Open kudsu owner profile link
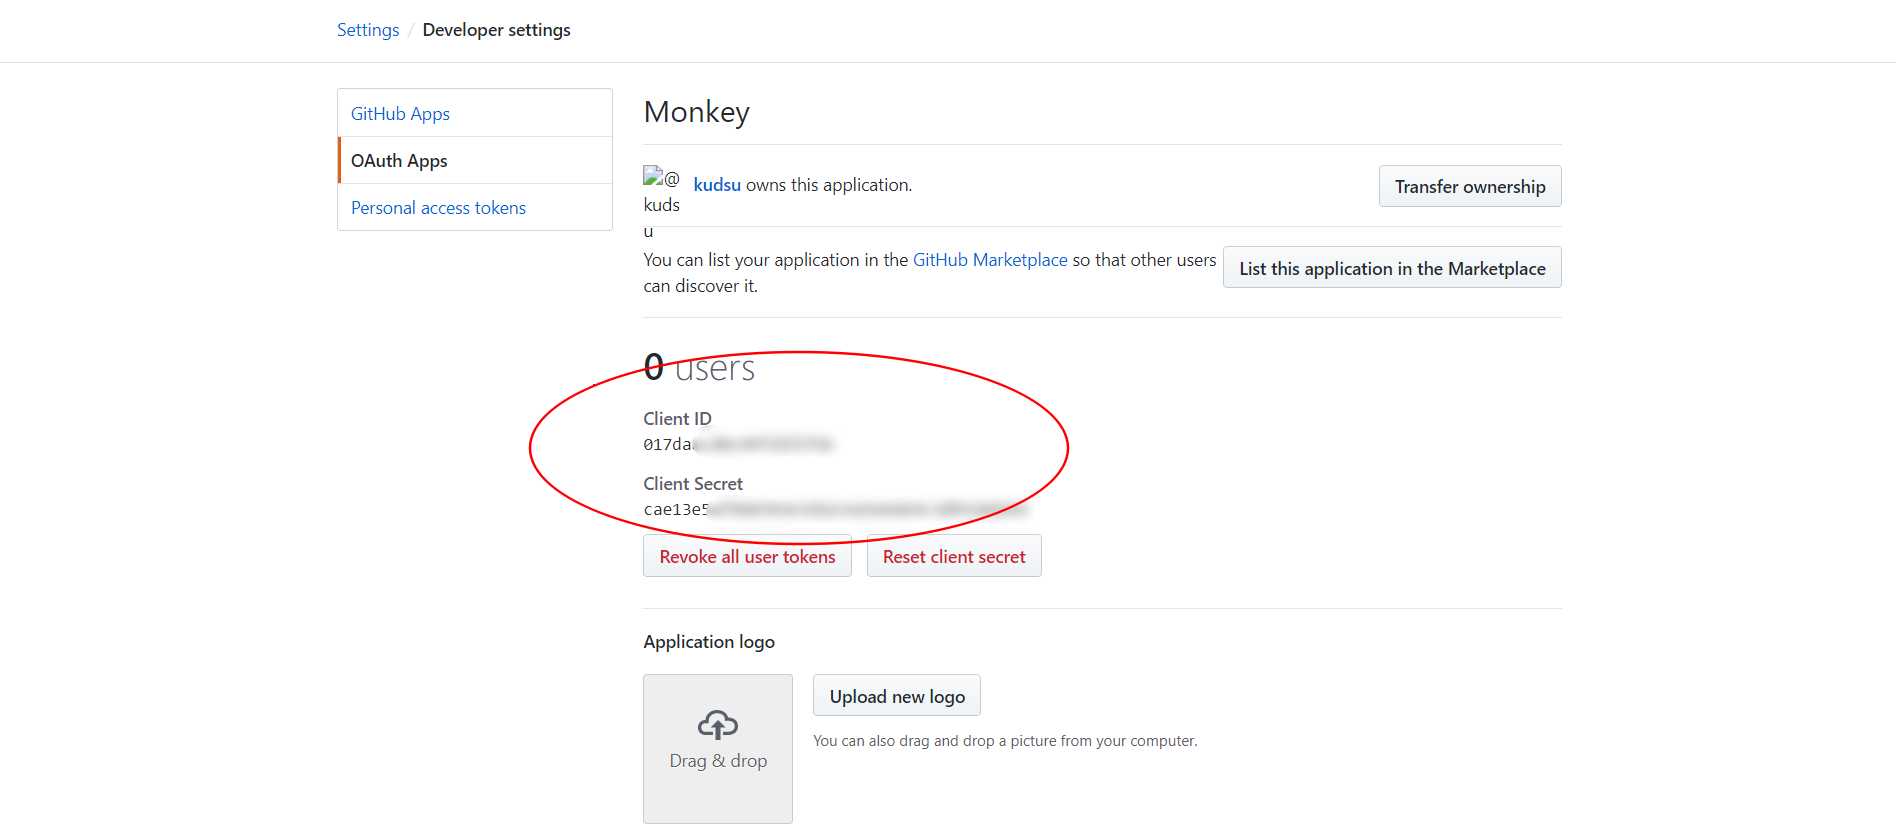 (x=717, y=185)
